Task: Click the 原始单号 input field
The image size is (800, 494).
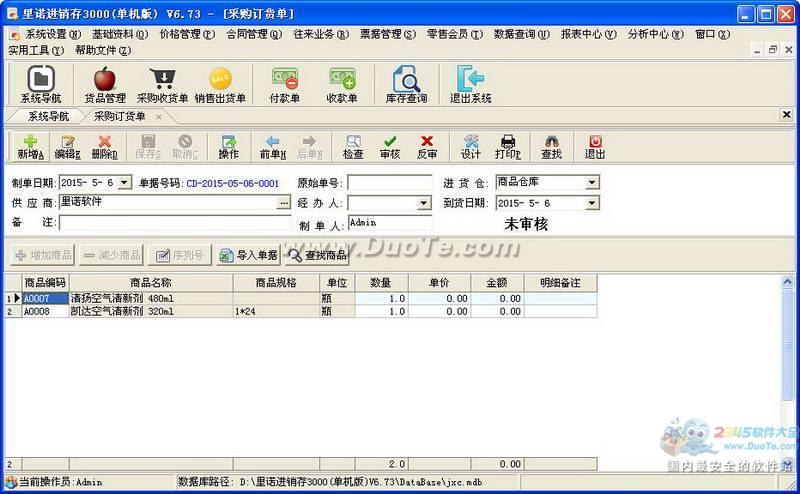Action: (390, 182)
